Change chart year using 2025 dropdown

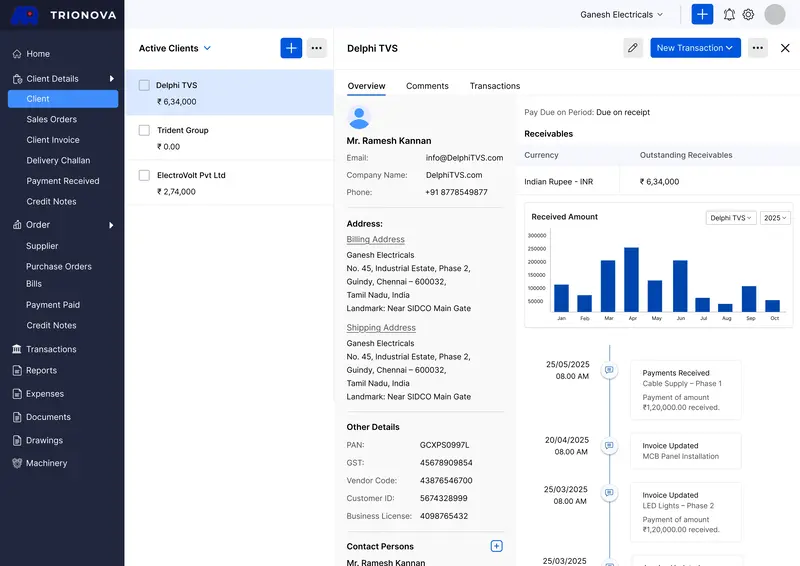[x=775, y=217]
